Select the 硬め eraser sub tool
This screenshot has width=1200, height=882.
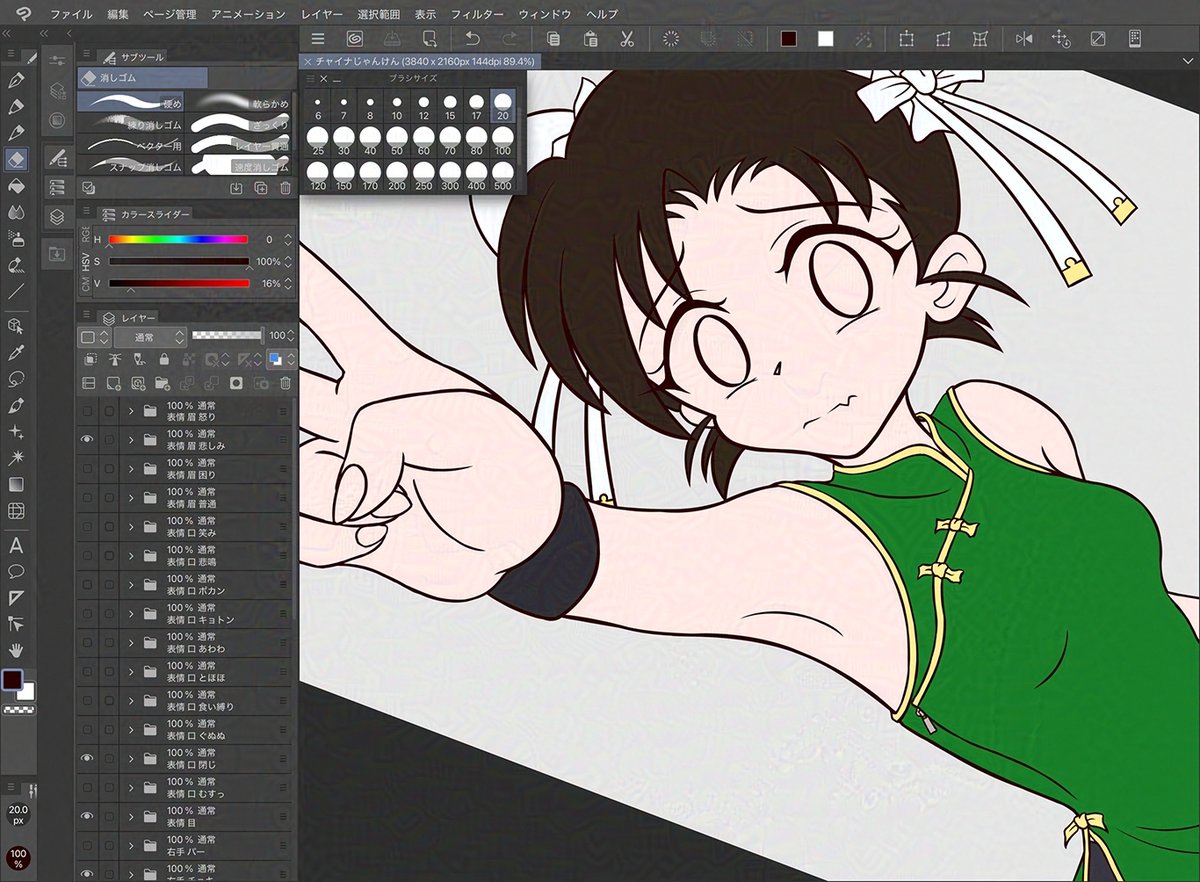(132, 102)
